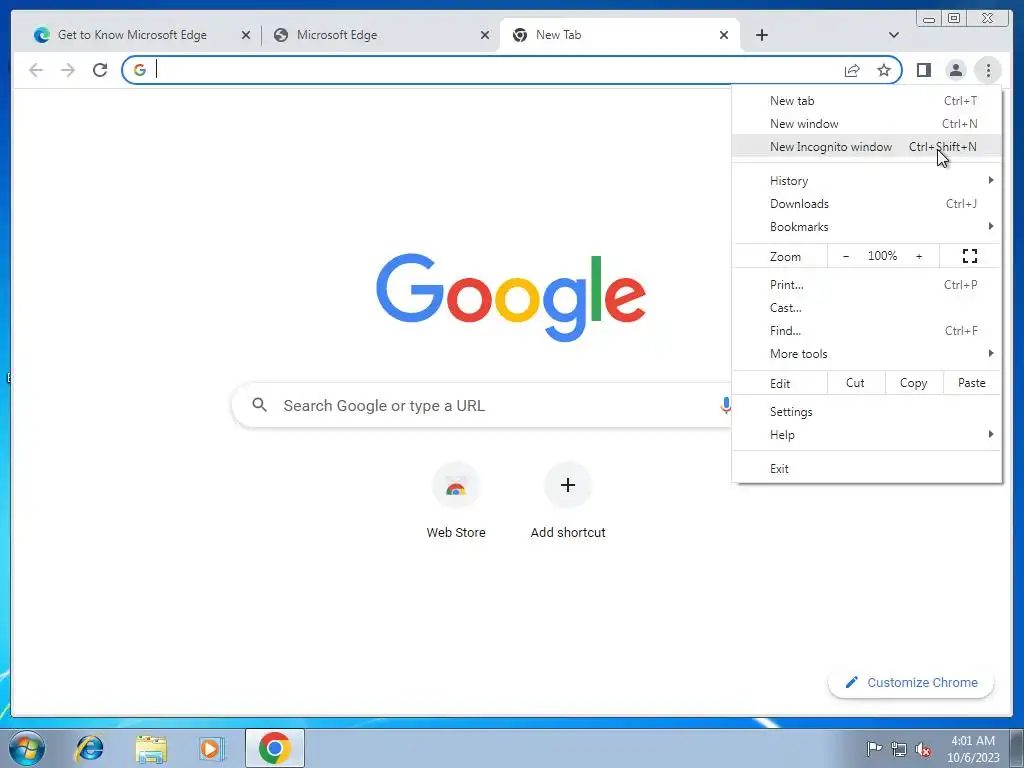Click the browser back arrow
The height and width of the screenshot is (768, 1024).
pos(36,70)
